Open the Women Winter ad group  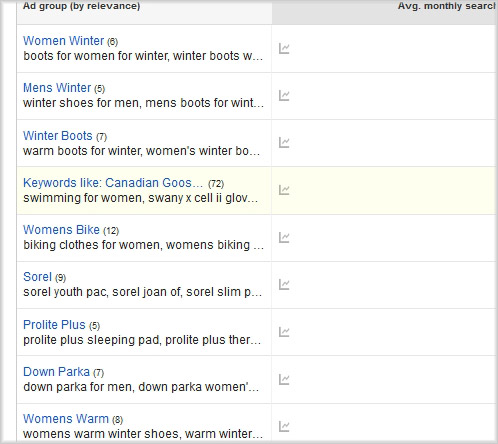(63, 41)
